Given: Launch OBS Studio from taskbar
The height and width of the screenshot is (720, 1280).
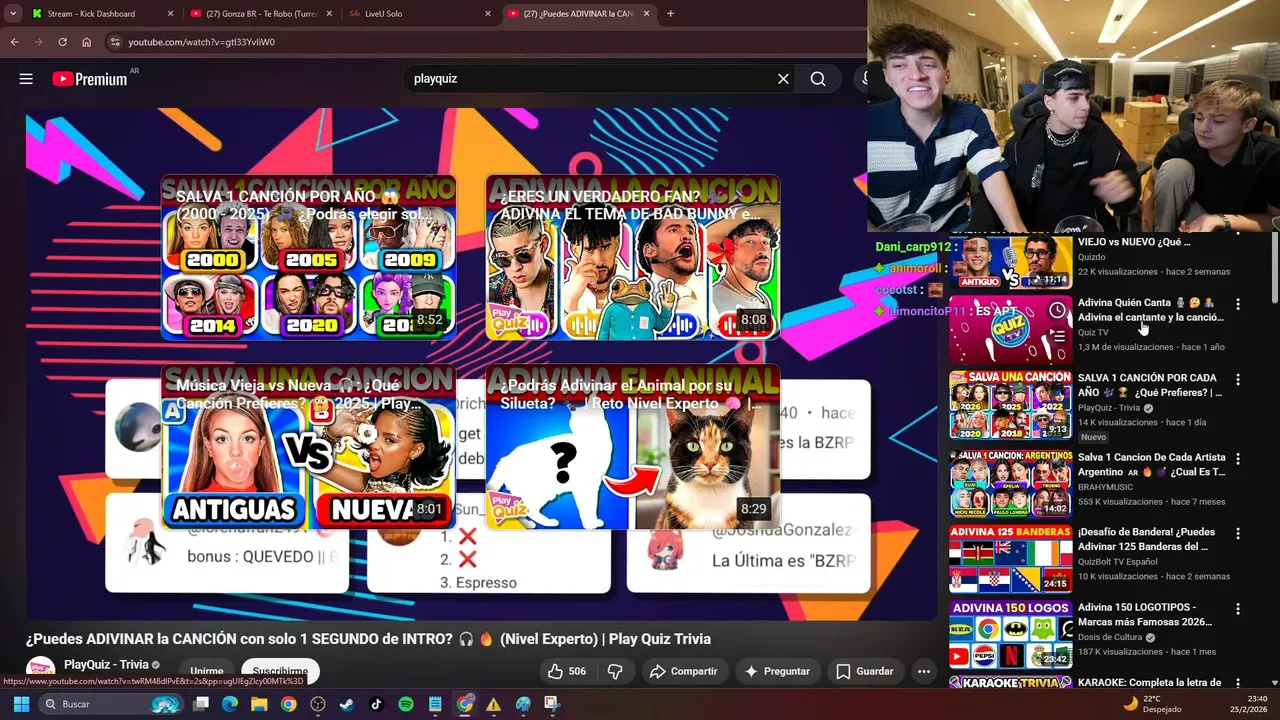Looking at the screenshot, I should click(318, 704).
